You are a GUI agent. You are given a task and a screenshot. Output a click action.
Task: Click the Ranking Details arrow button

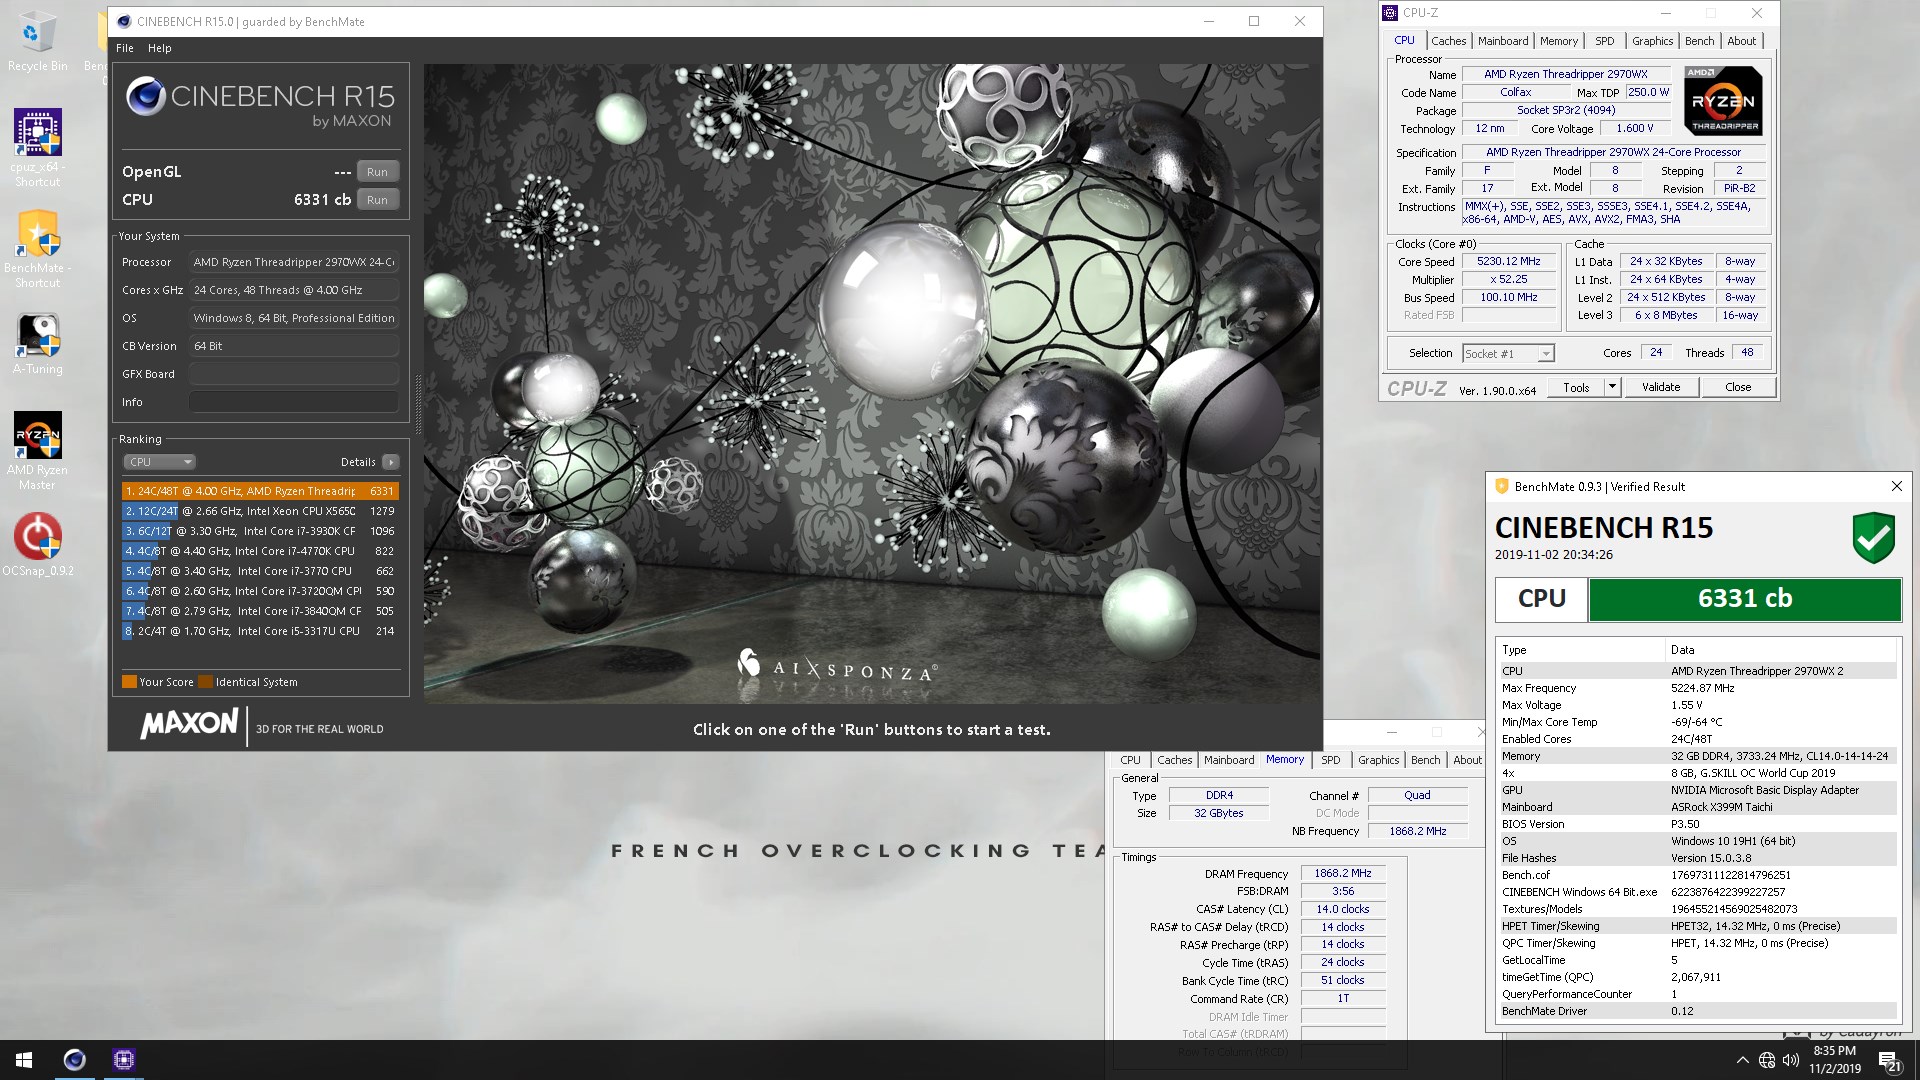pyautogui.click(x=391, y=462)
